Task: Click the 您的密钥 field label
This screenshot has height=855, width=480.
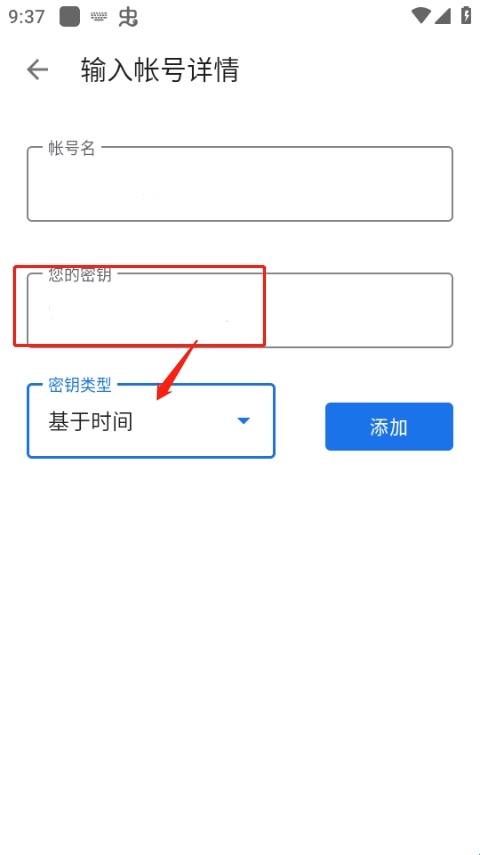Action: pos(80,275)
